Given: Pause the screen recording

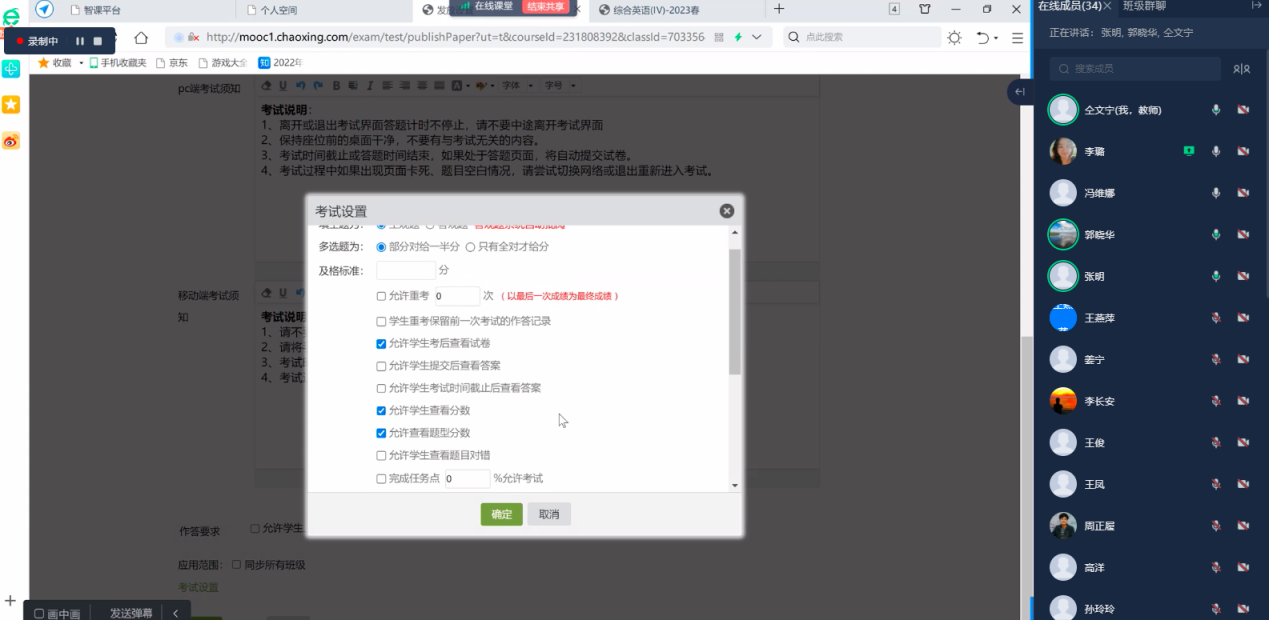Looking at the screenshot, I should pyautogui.click(x=80, y=41).
